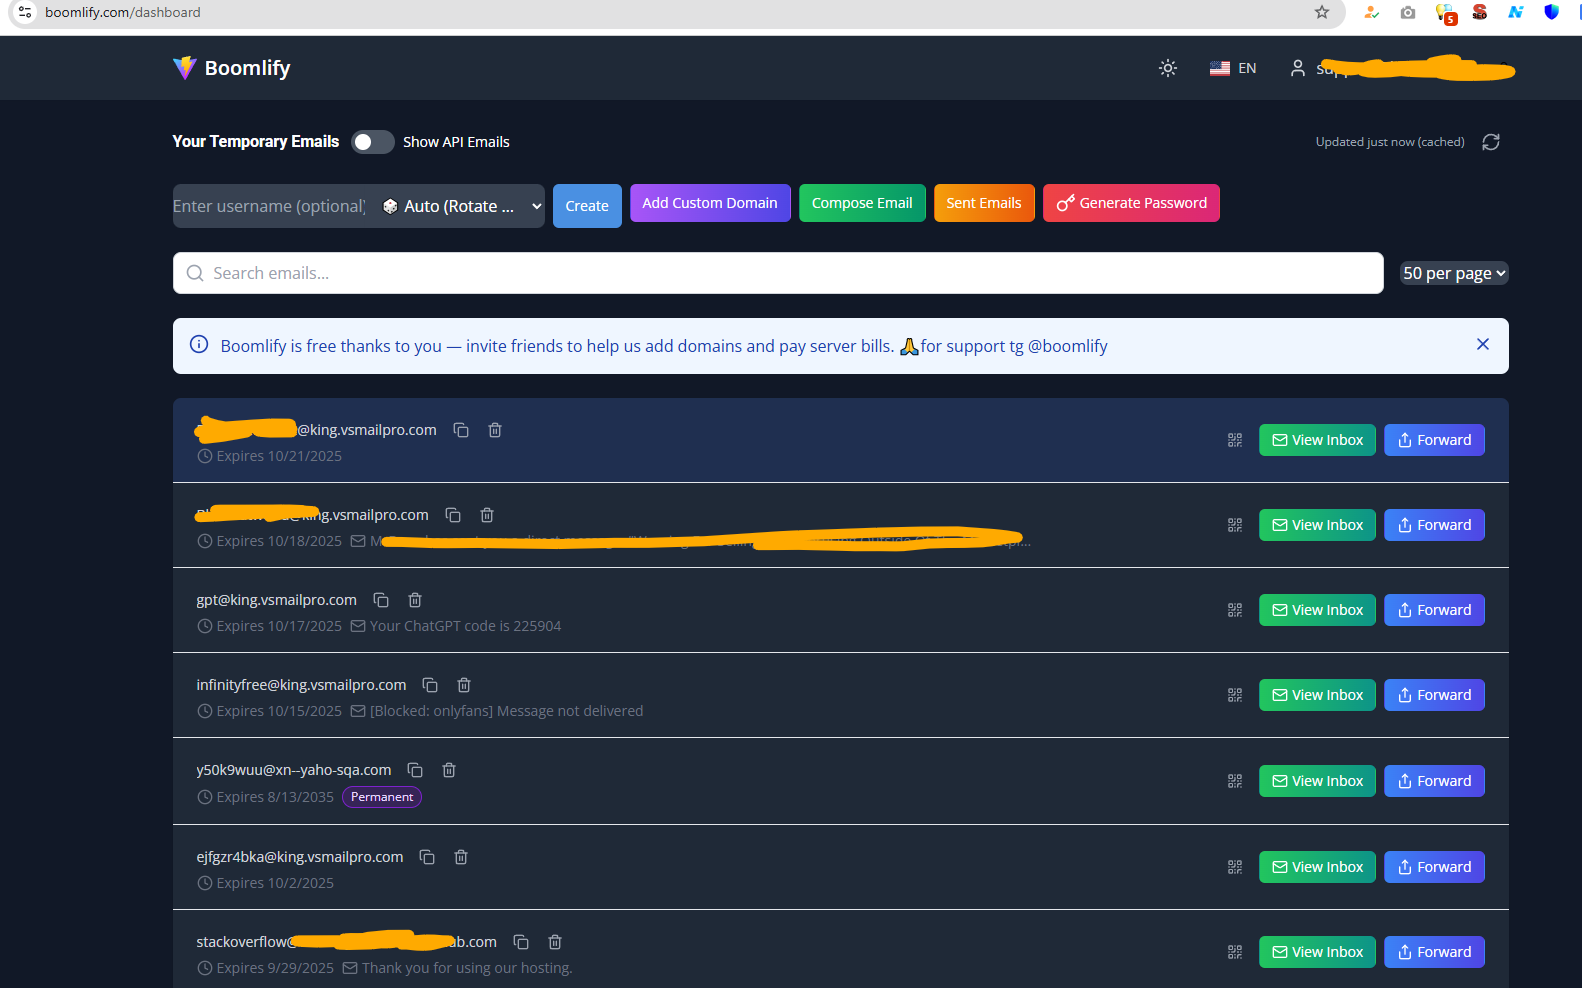Screen dimensions: 1582x988
Task: Bookmark this page with the star icon
Action: pos(1322,12)
